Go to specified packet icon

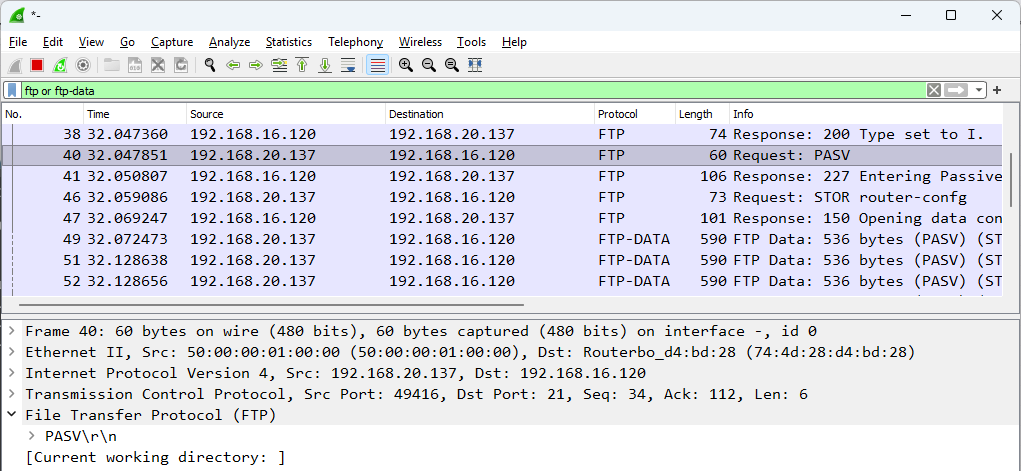point(279,65)
